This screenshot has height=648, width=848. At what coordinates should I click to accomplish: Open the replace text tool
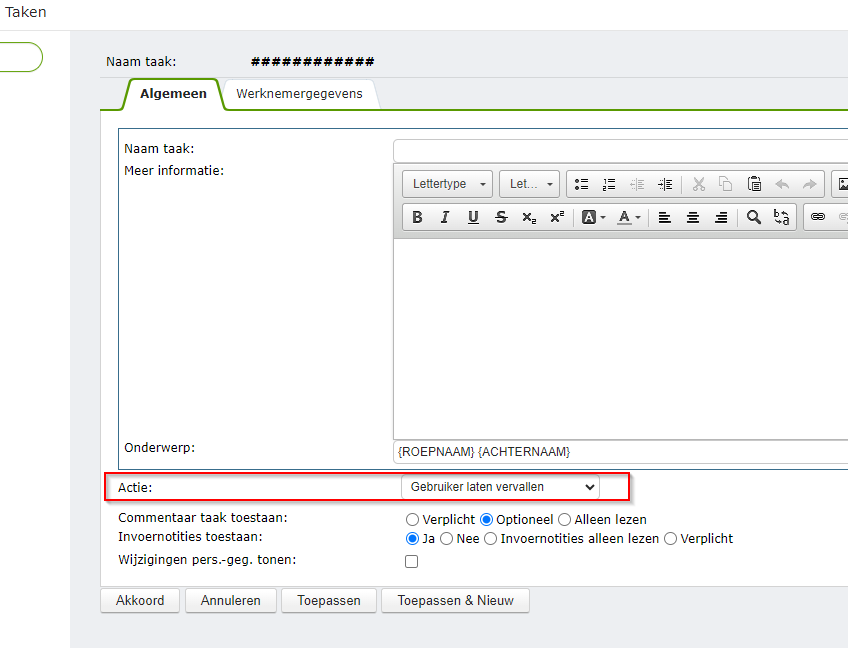click(781, 217)
